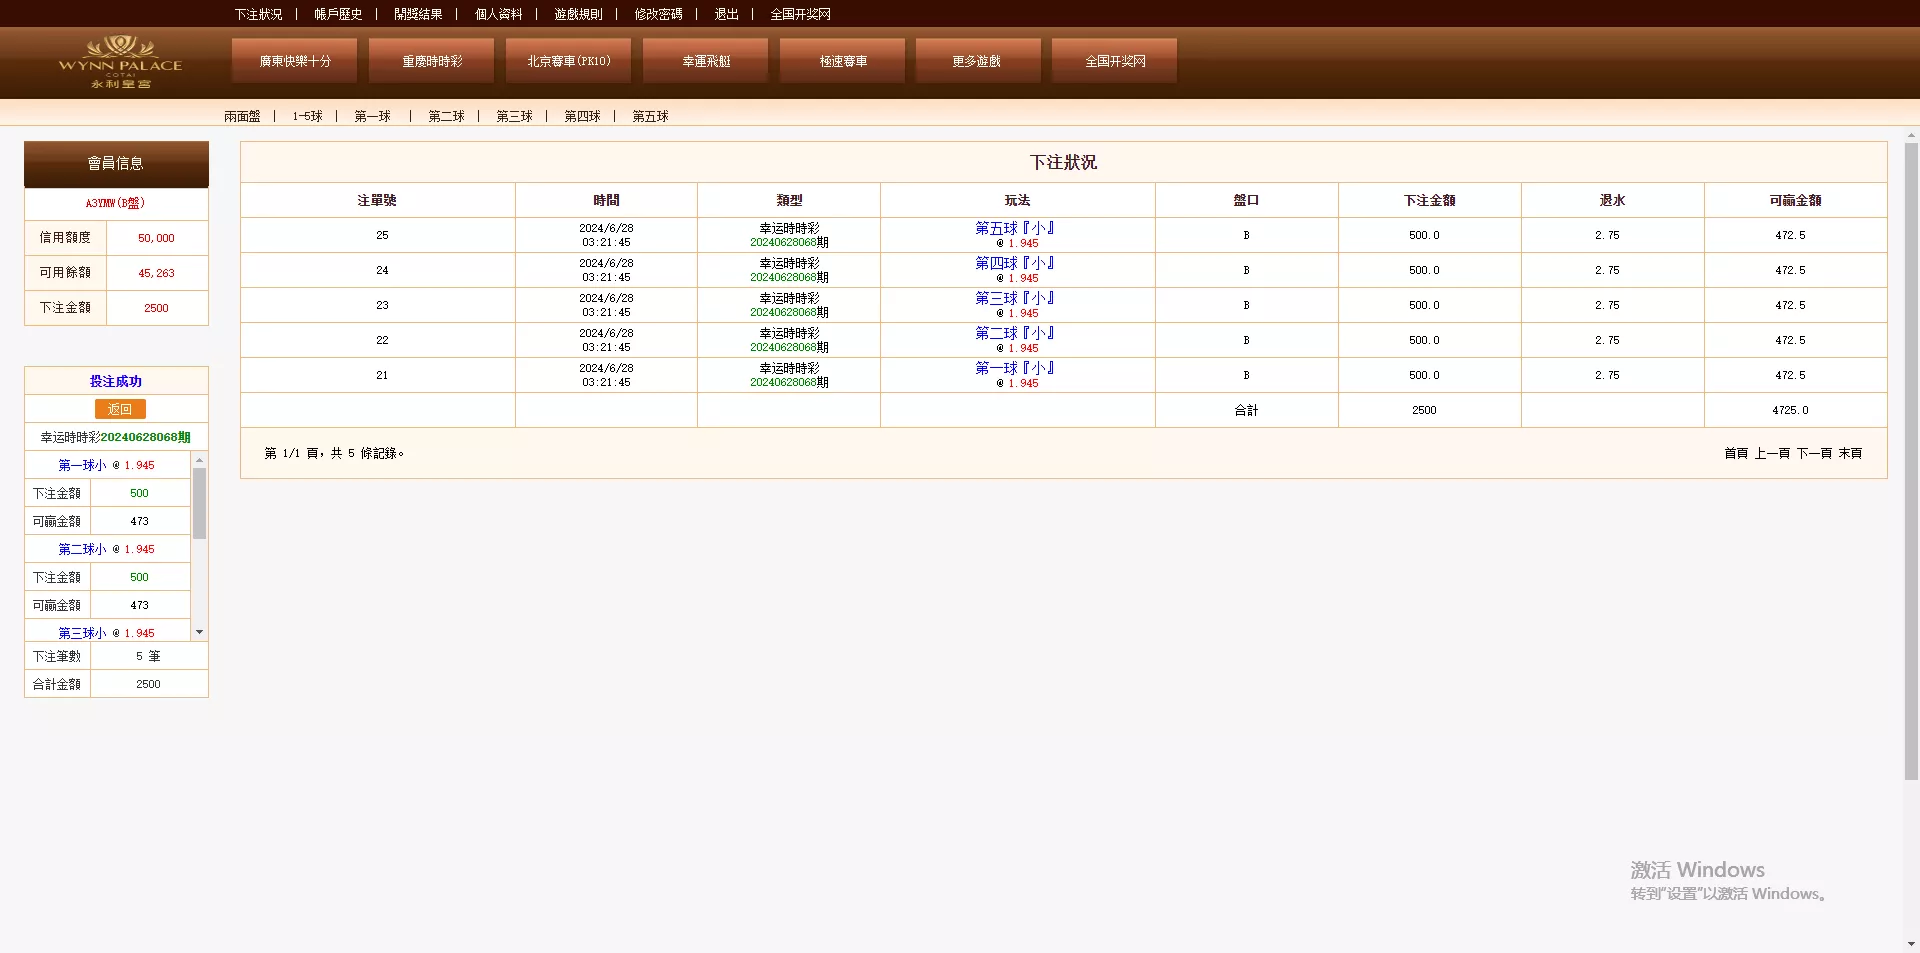Click the Wynn Palace logo
This screenshot has height=953, width=1920.
[x=122, y=62]
